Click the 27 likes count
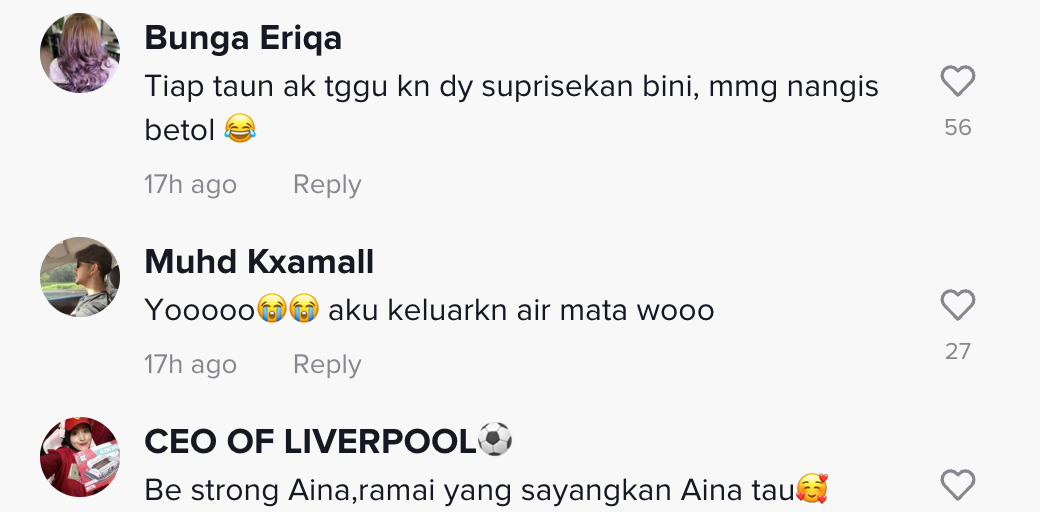The image size is (1040, 512). [x=958, y=352]
